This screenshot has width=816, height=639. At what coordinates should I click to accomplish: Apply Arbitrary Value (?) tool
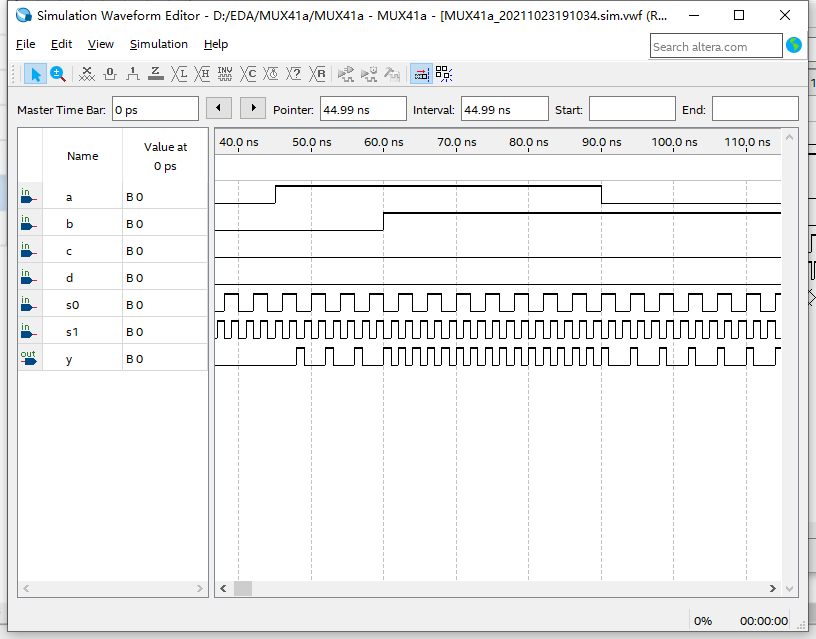click(294, 74)
